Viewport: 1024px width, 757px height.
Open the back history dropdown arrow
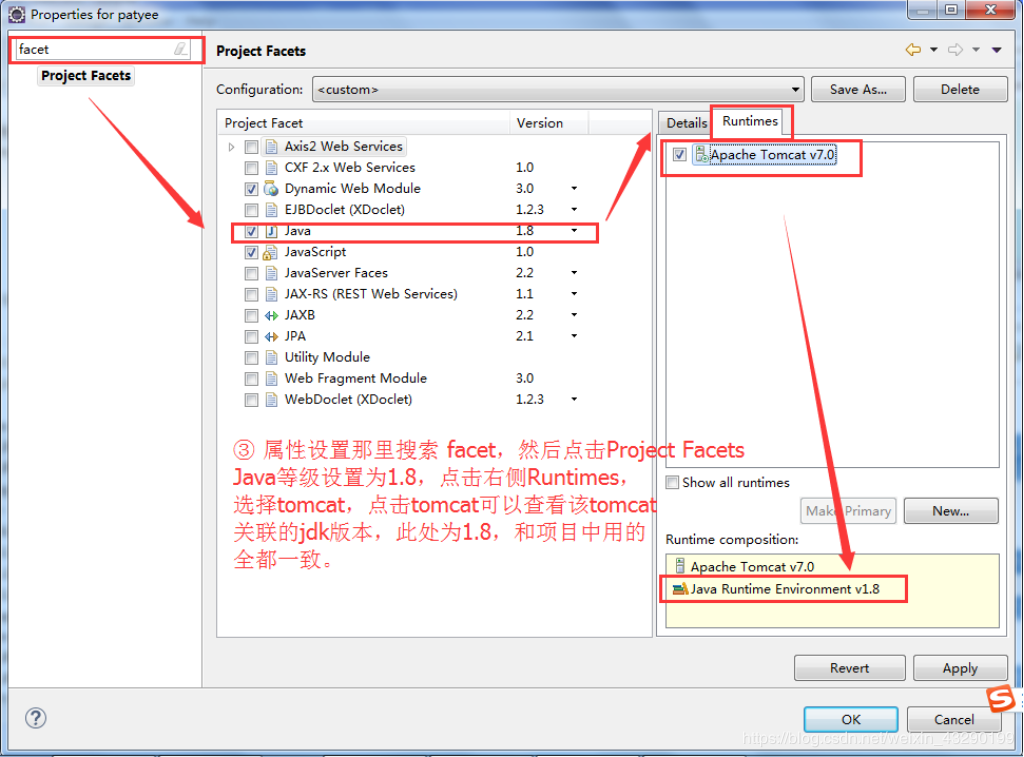tap(934, 50)
